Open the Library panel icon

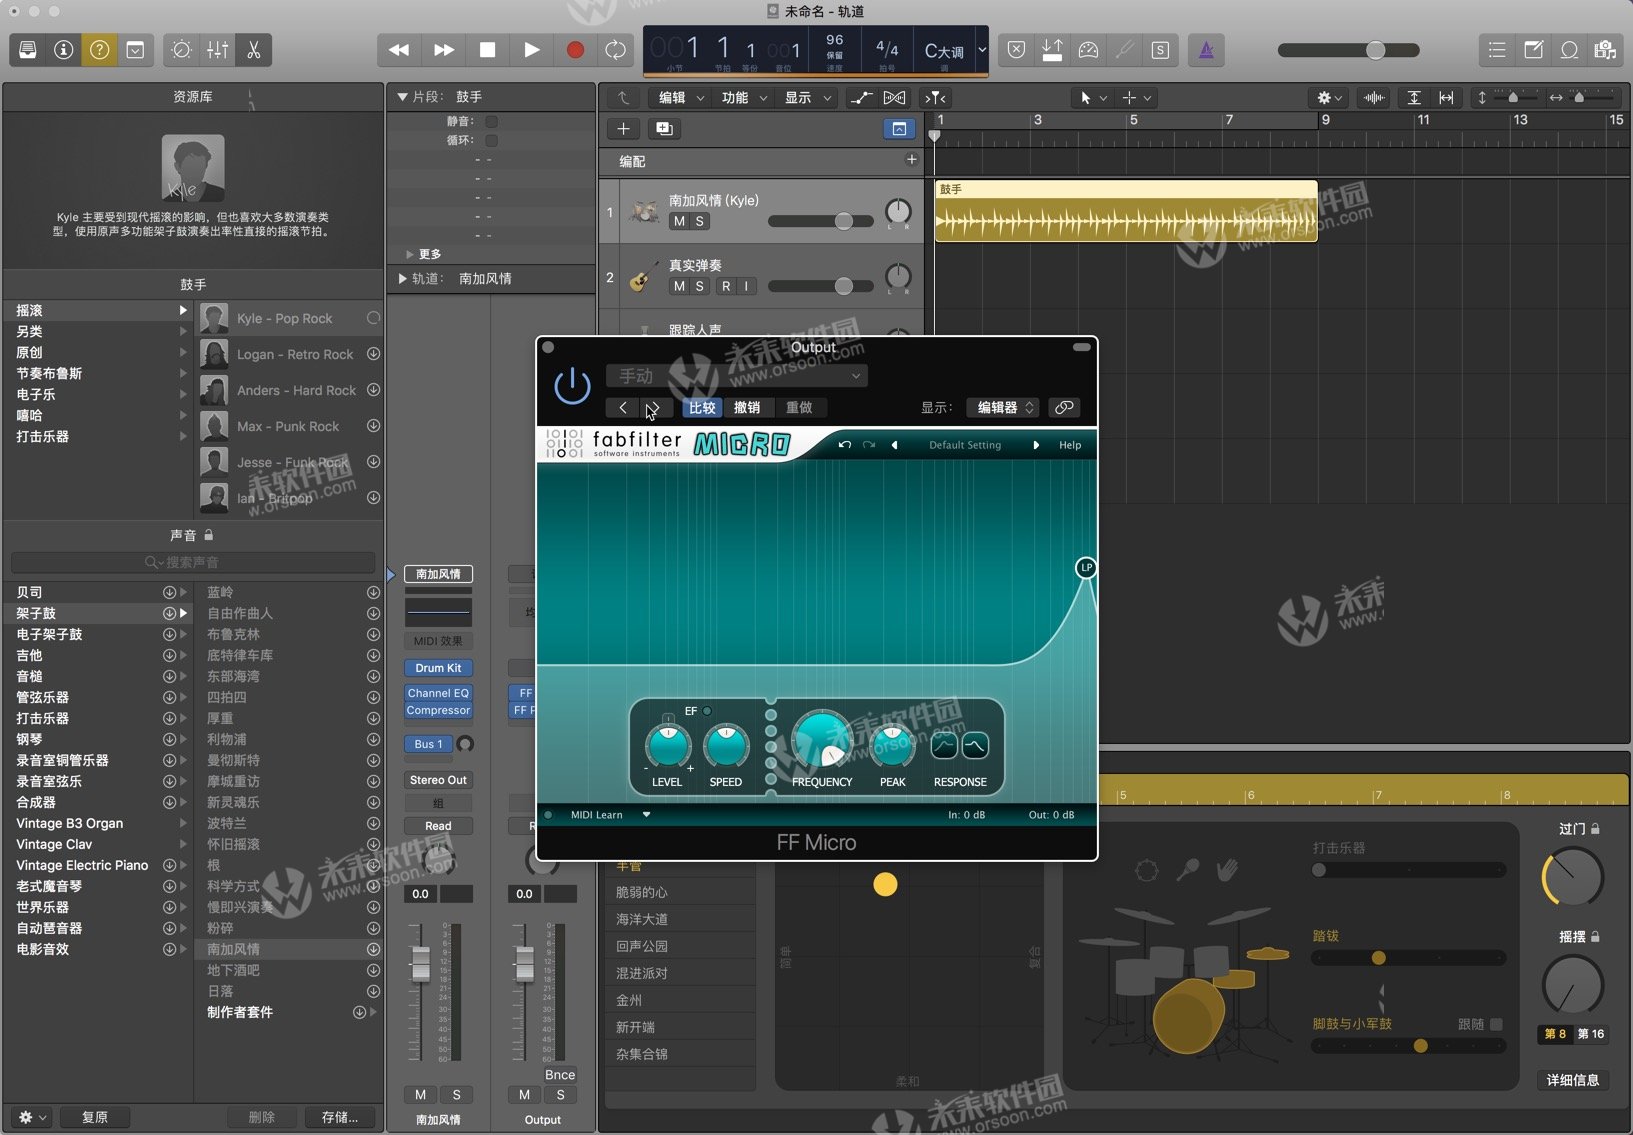coord(28,50)
